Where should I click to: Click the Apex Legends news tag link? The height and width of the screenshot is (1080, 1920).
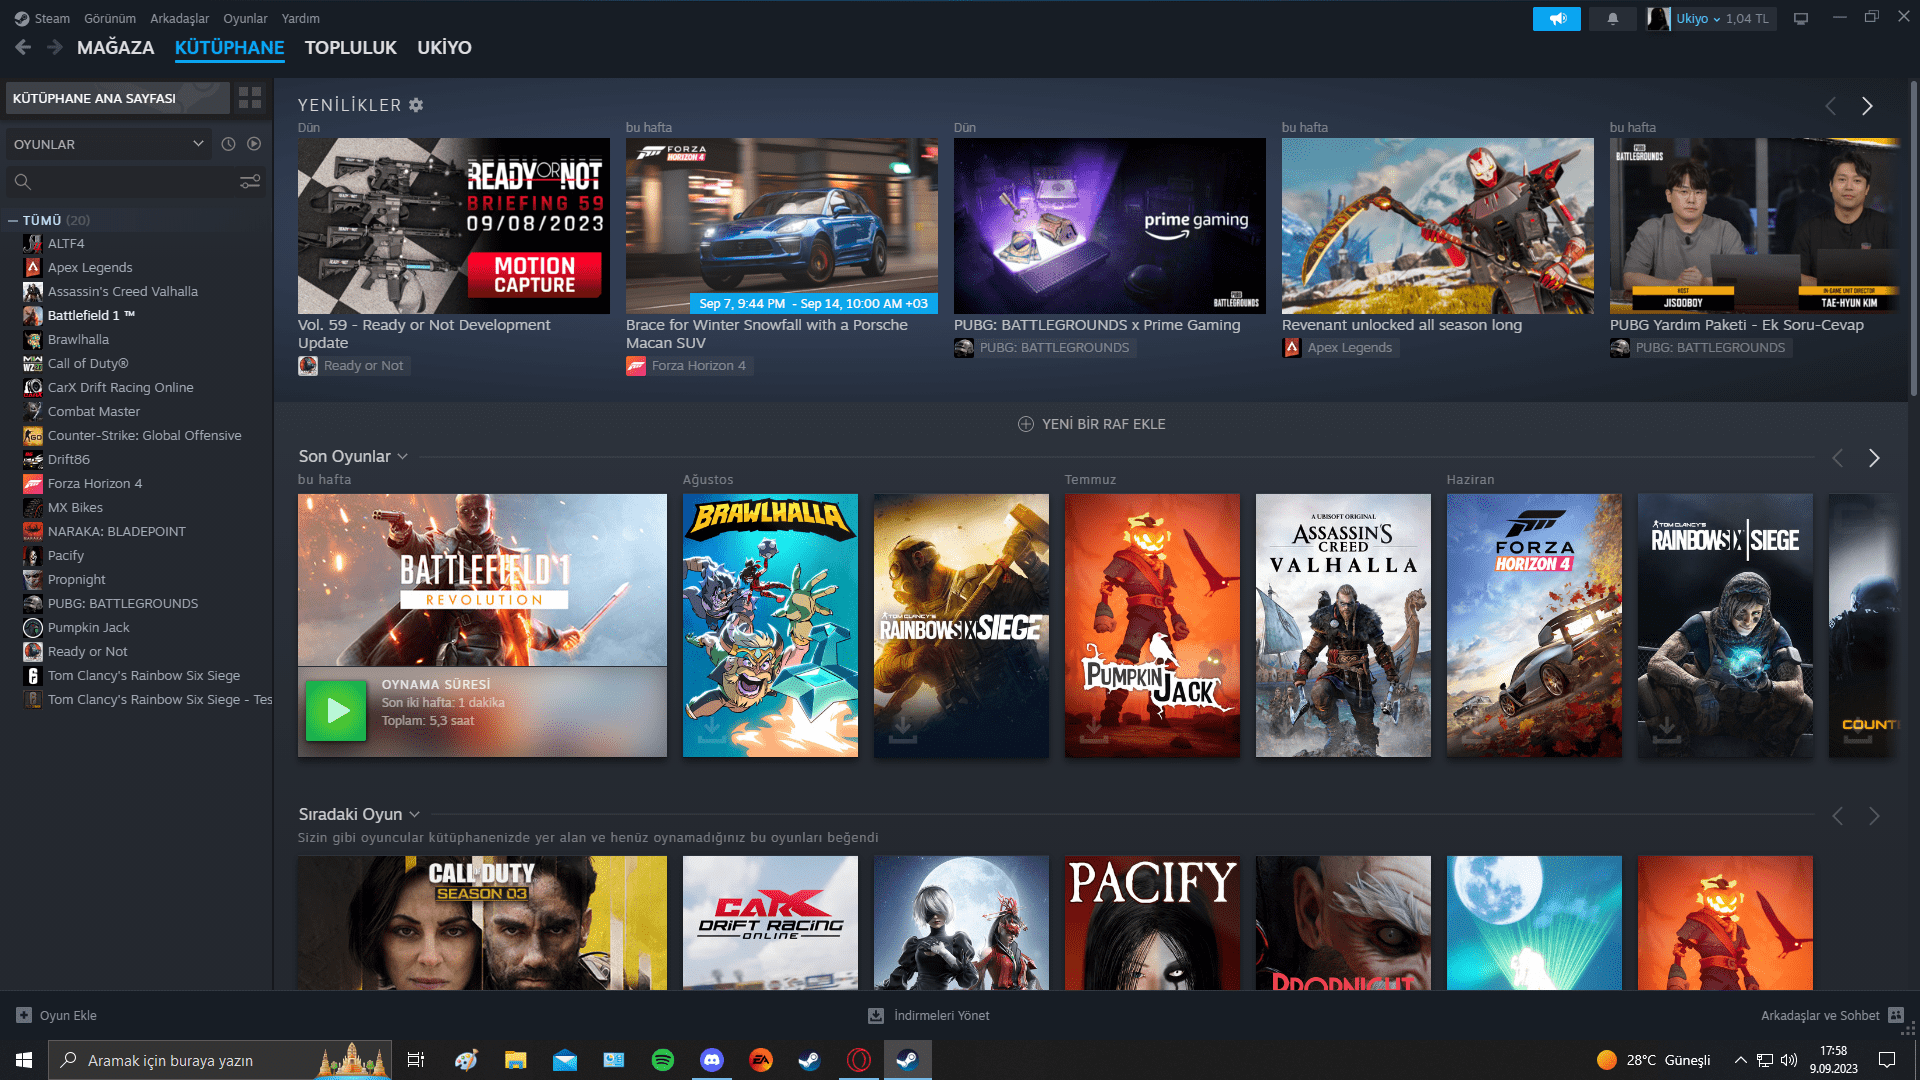pos(1340,348)
